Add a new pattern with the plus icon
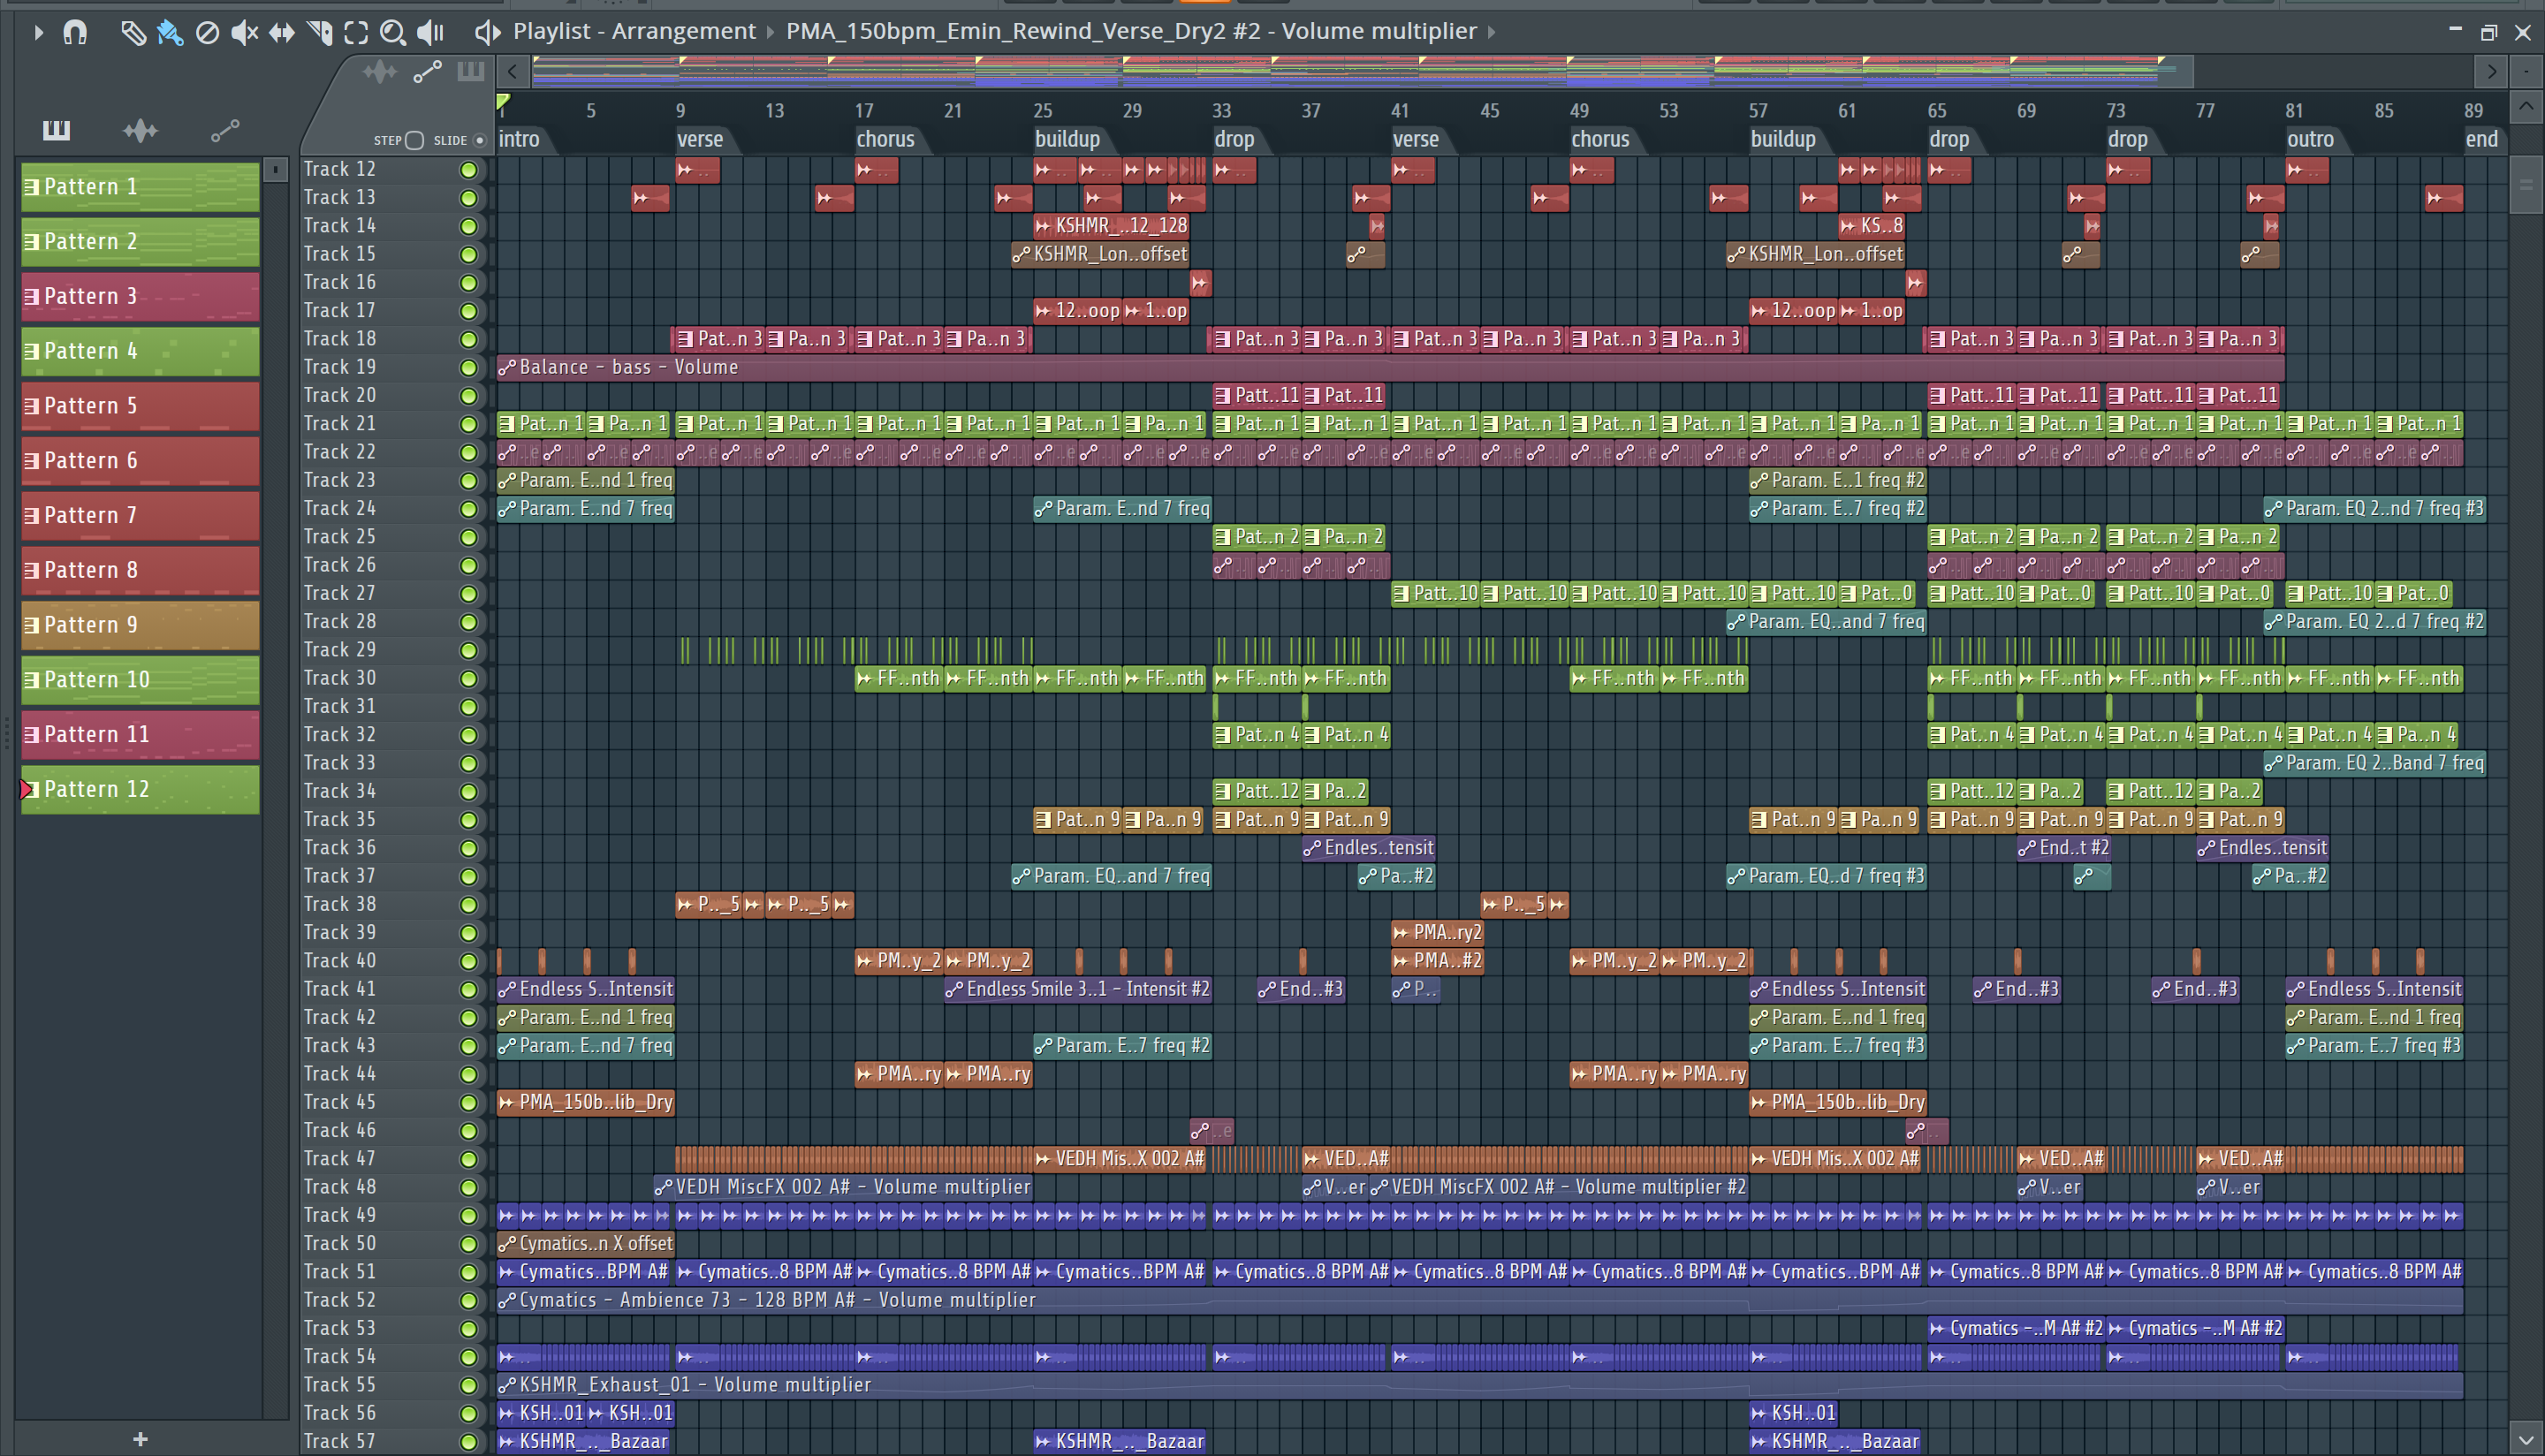This screenshot has width=2545, height=1456. tap(140, 1439)
